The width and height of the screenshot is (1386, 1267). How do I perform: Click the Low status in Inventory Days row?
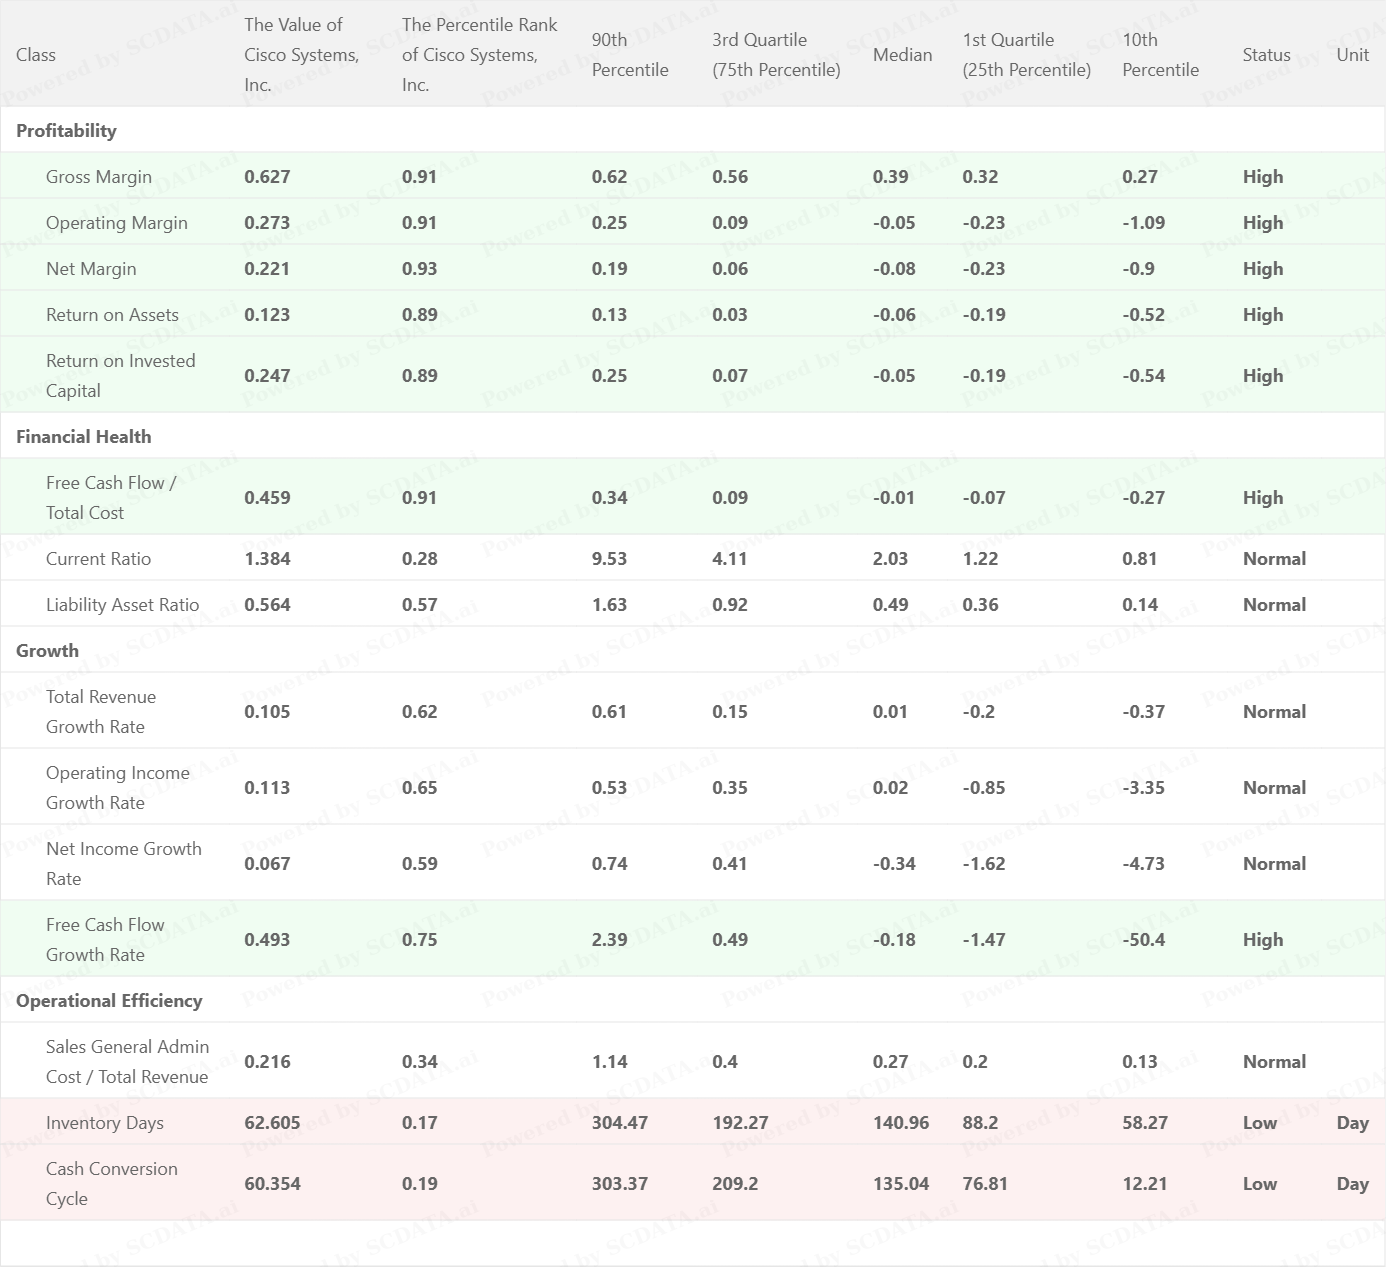coord(1260,1123)
